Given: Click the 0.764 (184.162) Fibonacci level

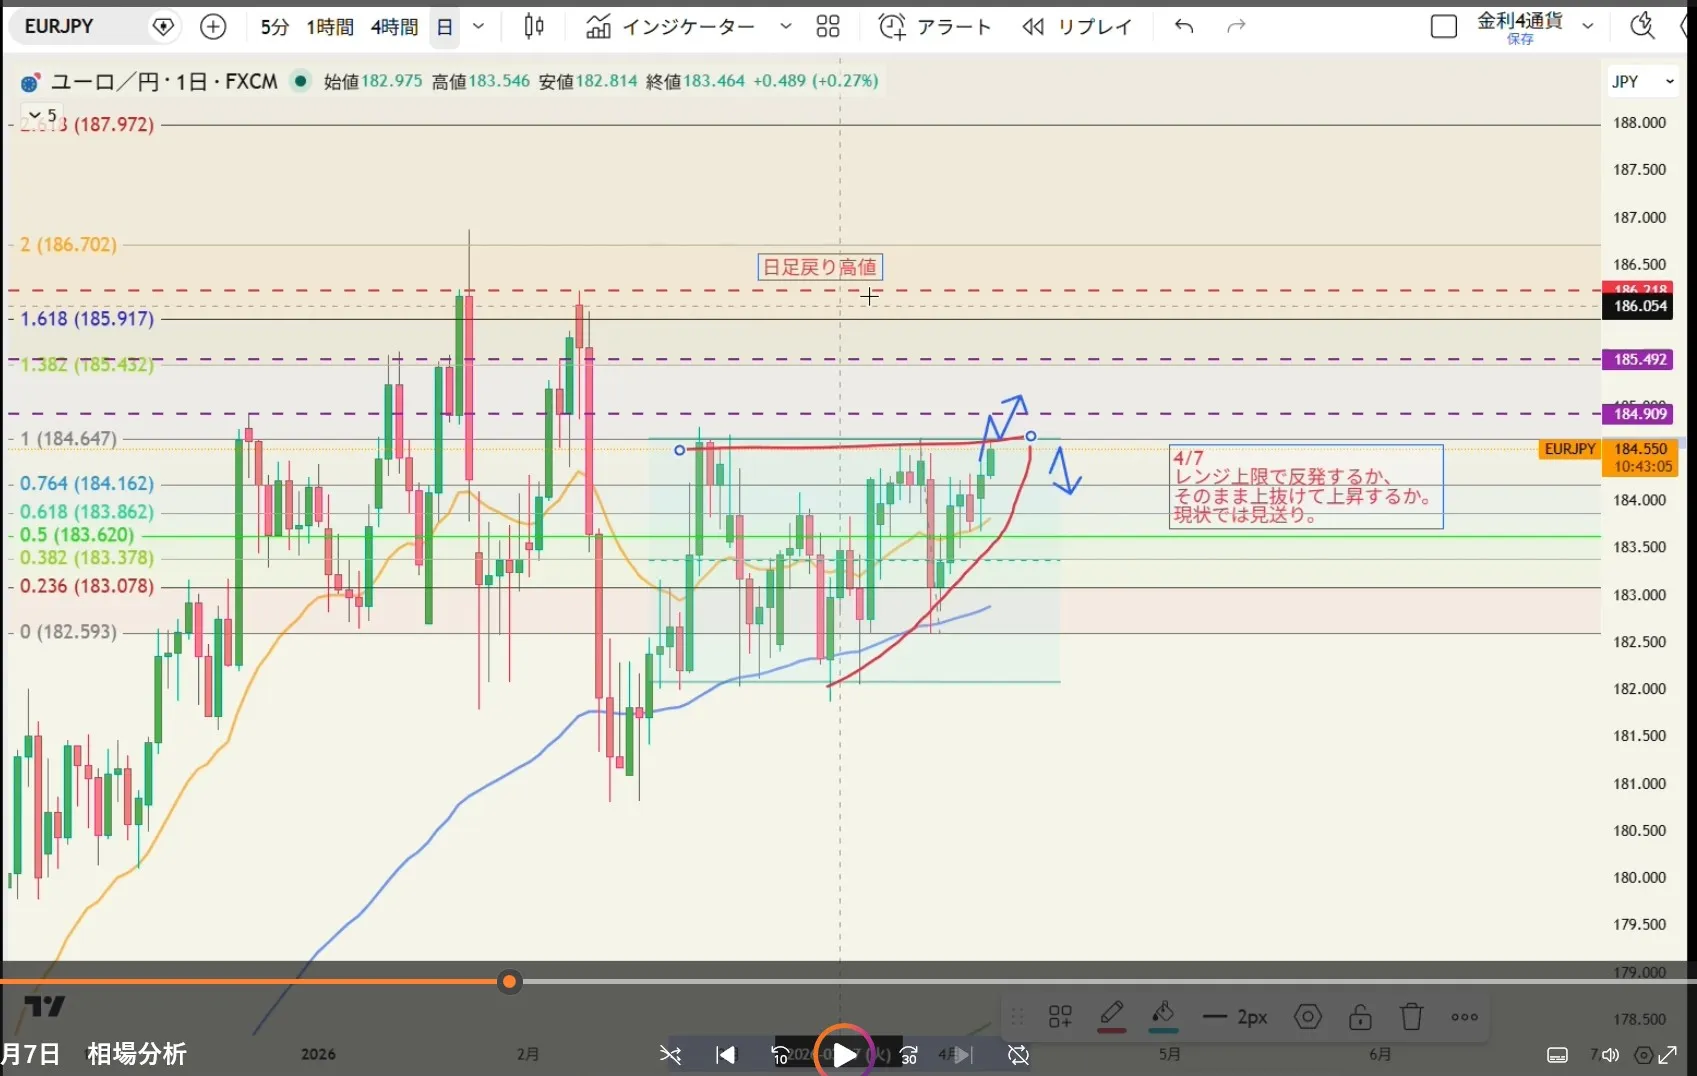Looking at the screenshot, I should [x=87, y=484].
